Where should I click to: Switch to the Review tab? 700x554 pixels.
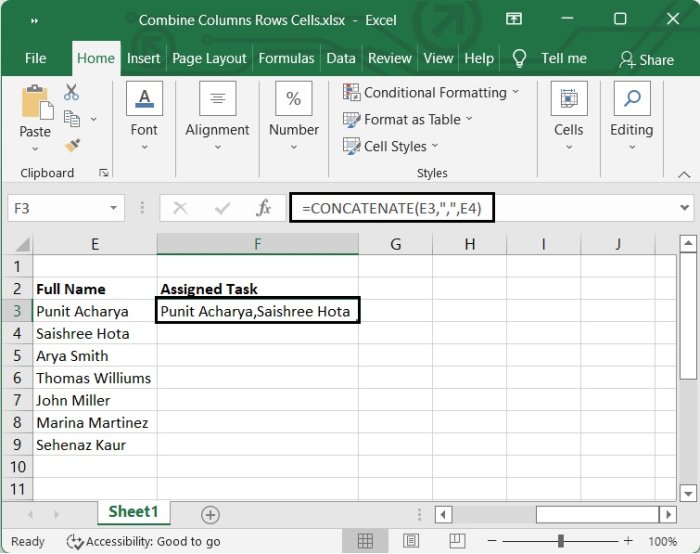point(390,58)
